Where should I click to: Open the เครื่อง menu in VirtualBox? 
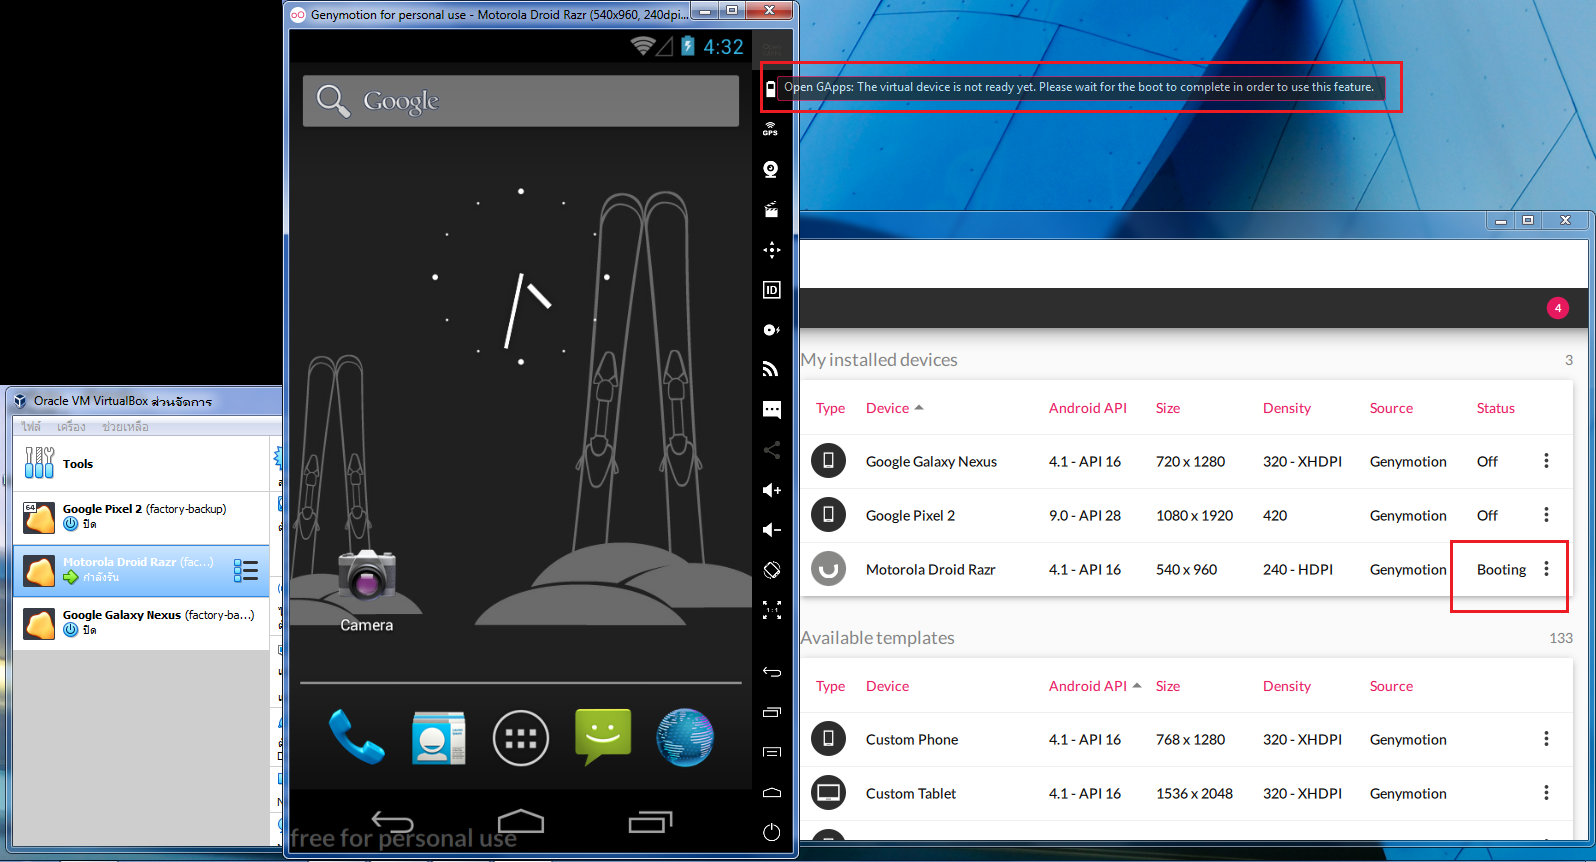point(71,427)
